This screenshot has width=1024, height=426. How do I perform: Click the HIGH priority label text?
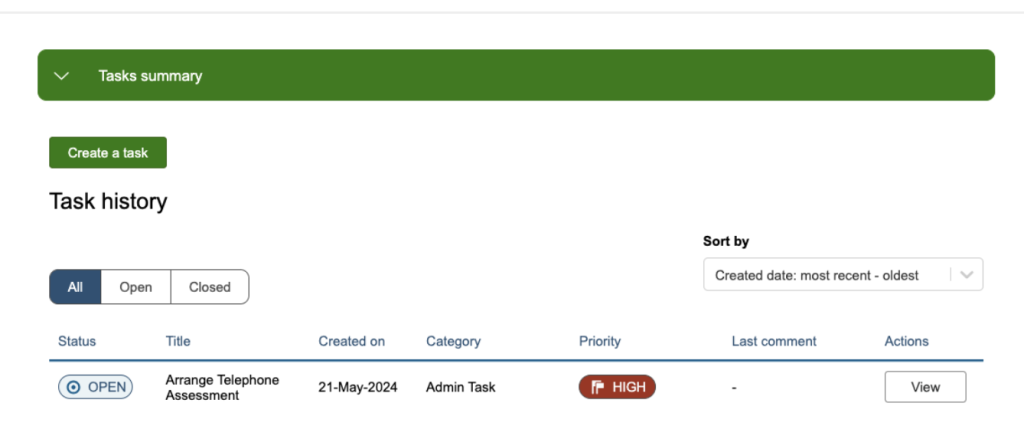click(629, 387)
